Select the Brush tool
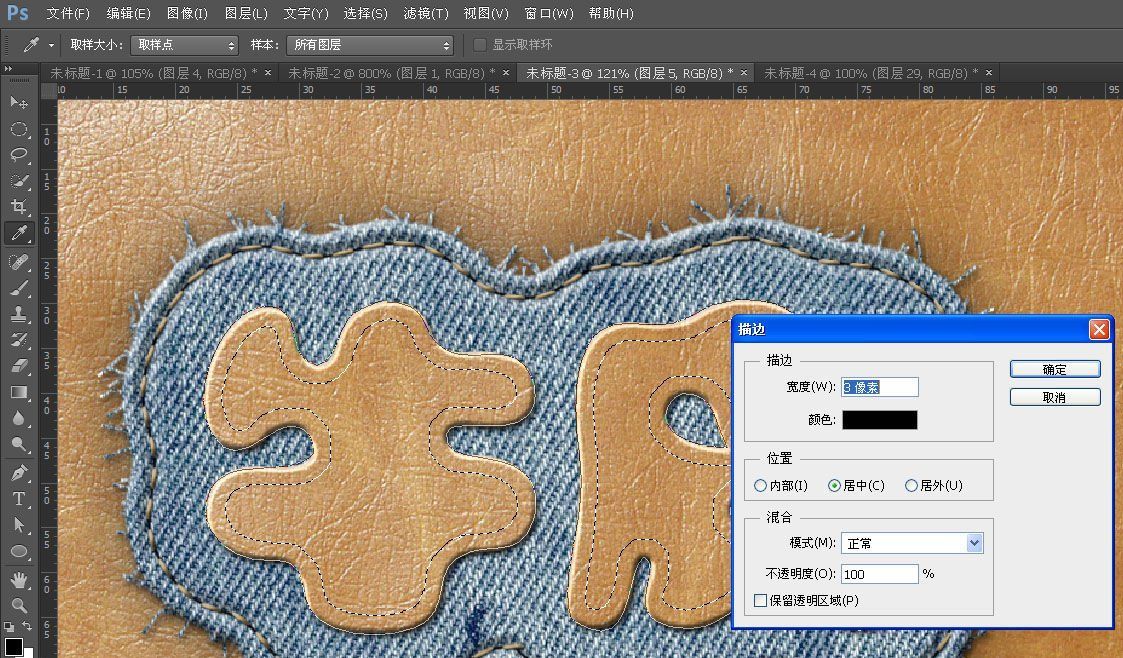 (19, 288)
